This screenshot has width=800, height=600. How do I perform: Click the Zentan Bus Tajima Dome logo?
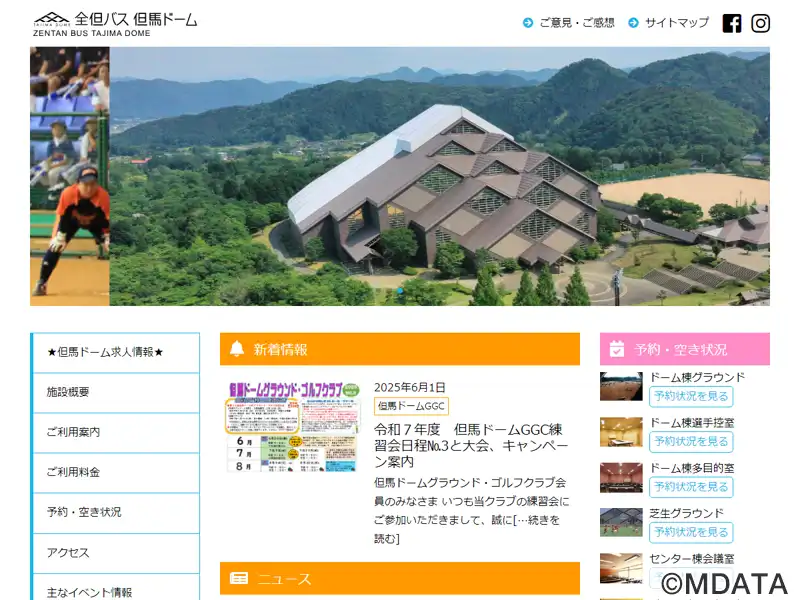point(115,24)
